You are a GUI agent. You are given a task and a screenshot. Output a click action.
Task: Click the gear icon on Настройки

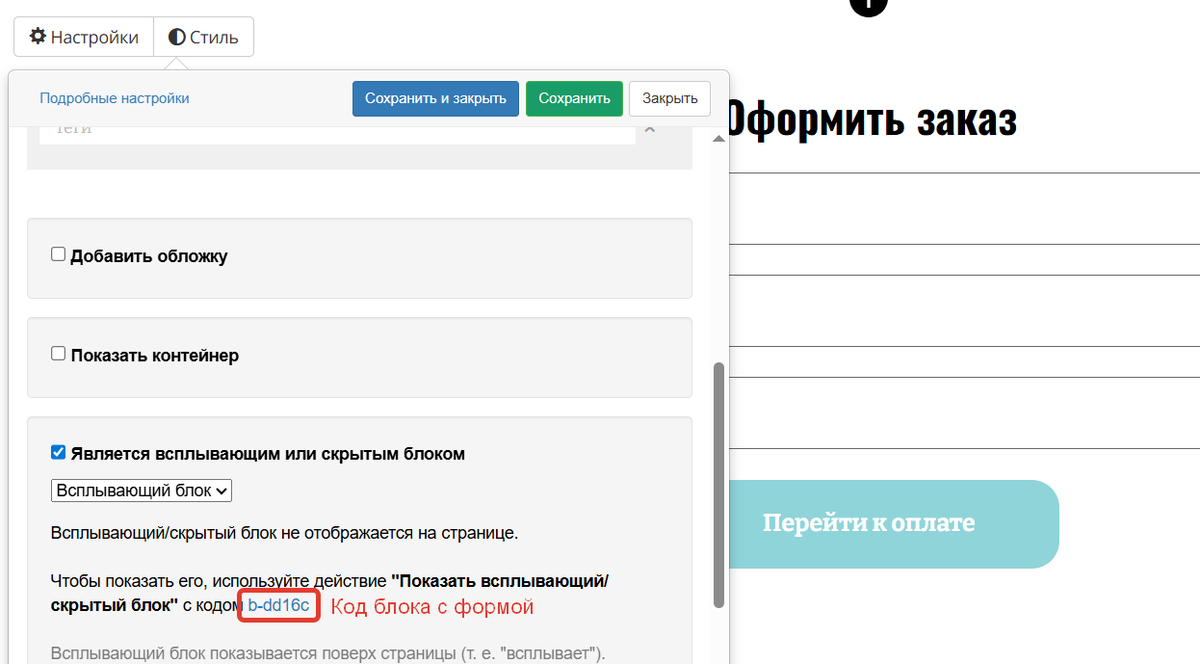point(37,37)
